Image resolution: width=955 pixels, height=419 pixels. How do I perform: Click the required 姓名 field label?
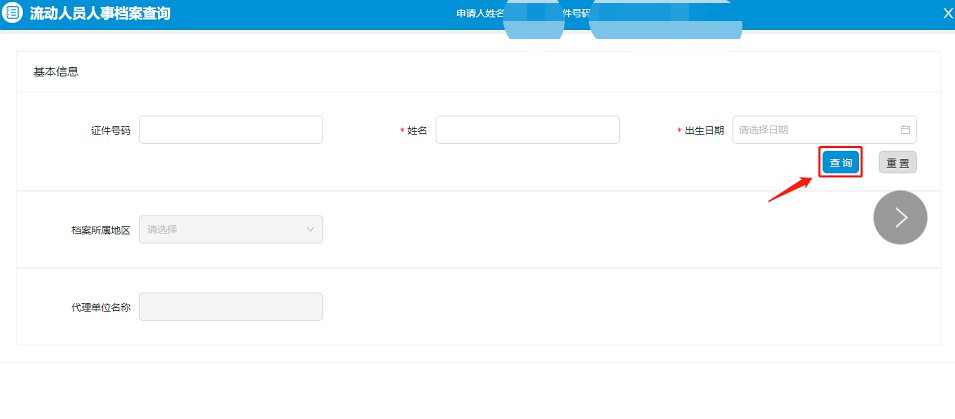417,131
